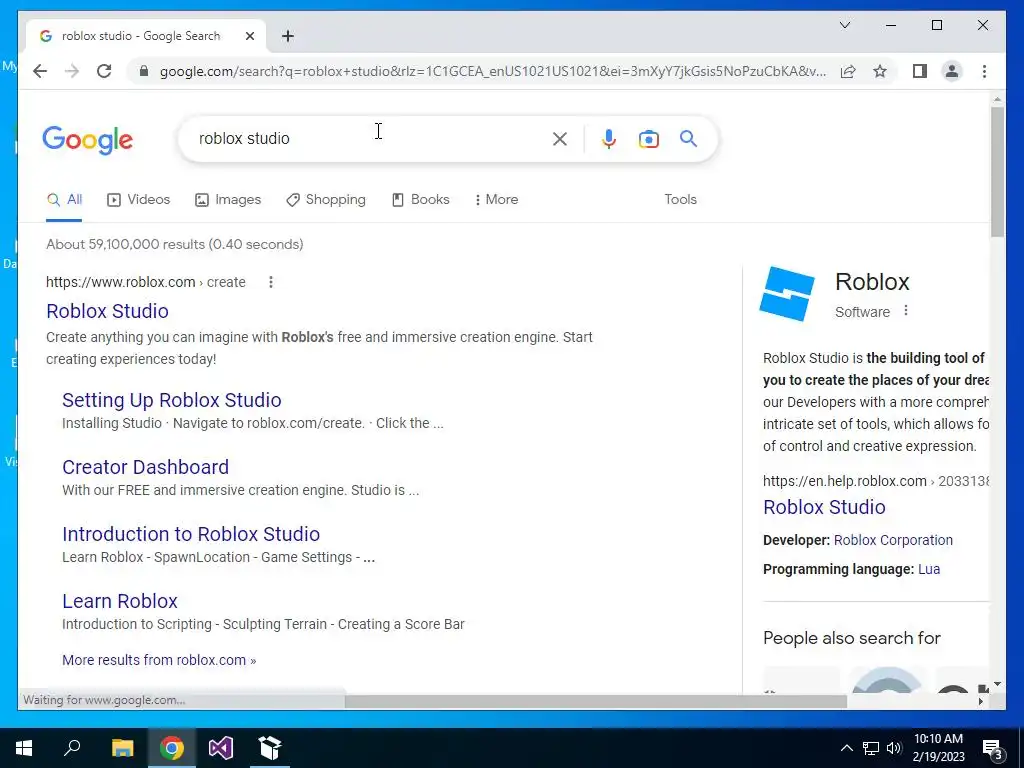Screen dimensions: 1024x768
Task: Open the Learn Roblox link
Action: pyautogui.click(x=120, y=601)
